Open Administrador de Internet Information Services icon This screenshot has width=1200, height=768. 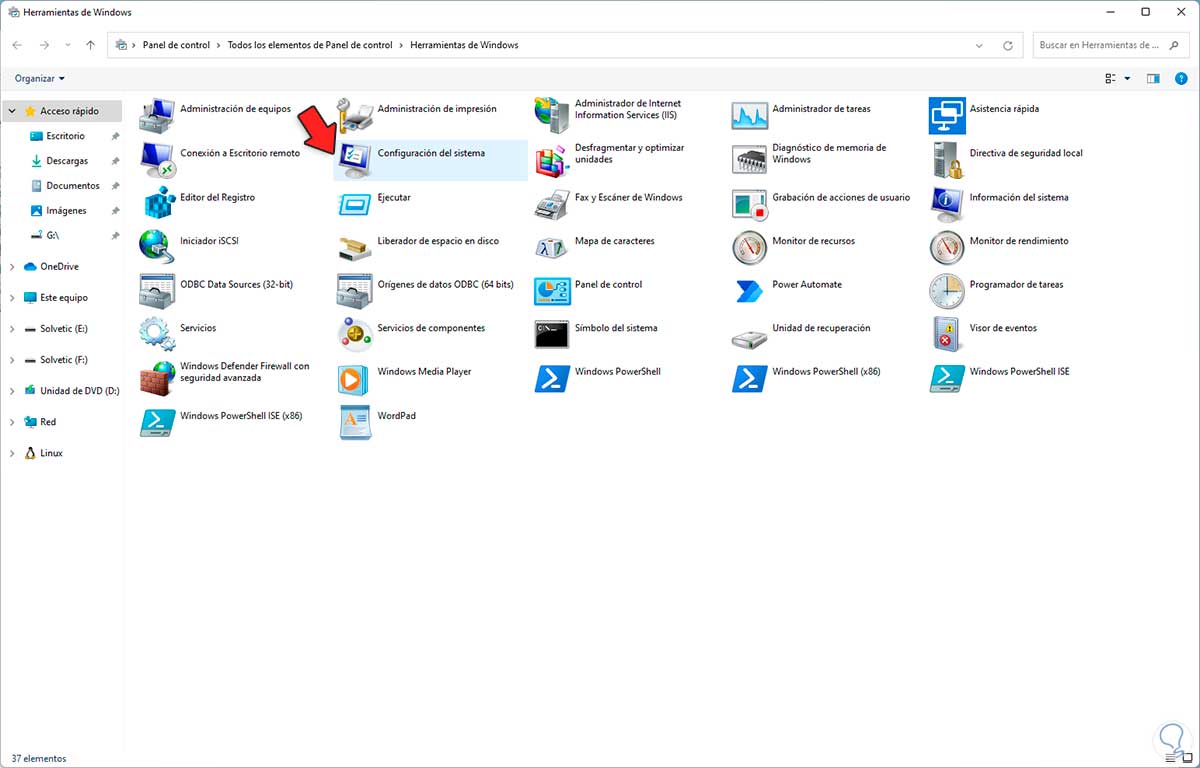[x=552, y=116]
